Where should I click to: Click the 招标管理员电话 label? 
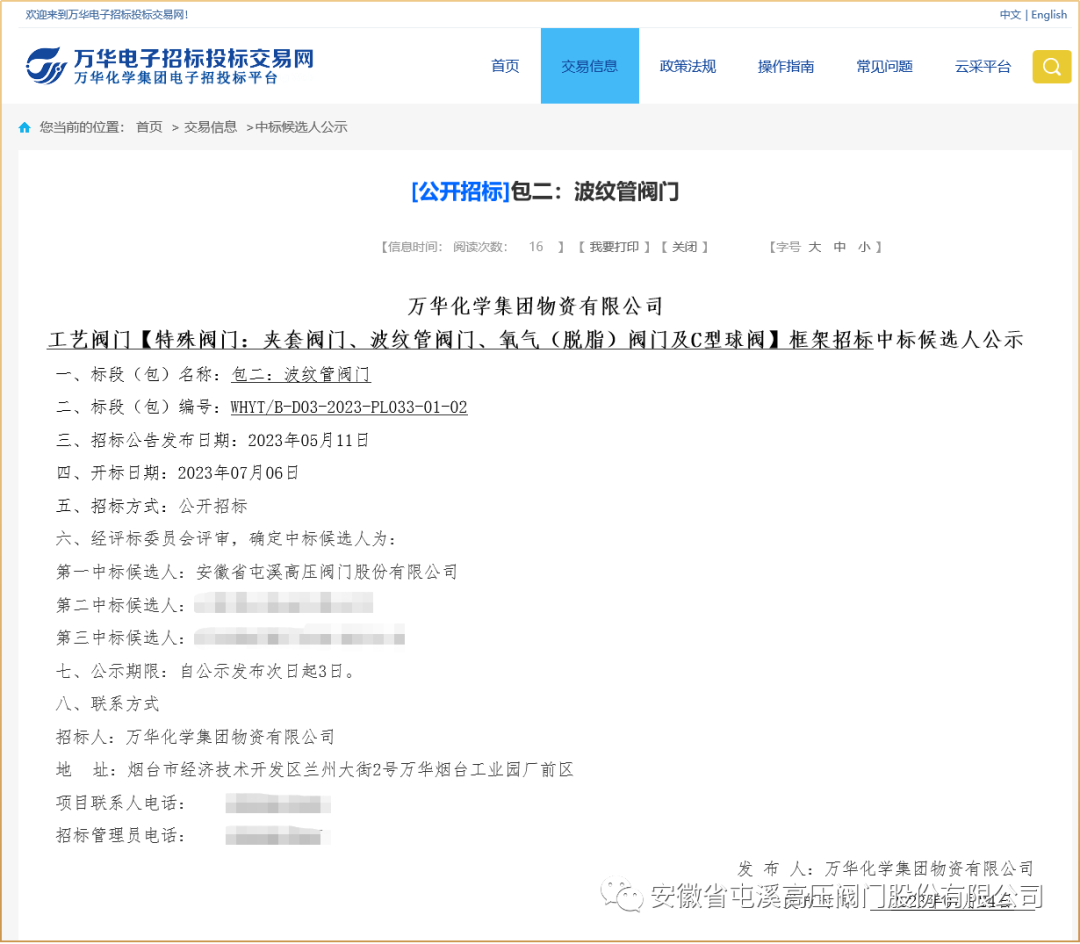click(120, 836)
